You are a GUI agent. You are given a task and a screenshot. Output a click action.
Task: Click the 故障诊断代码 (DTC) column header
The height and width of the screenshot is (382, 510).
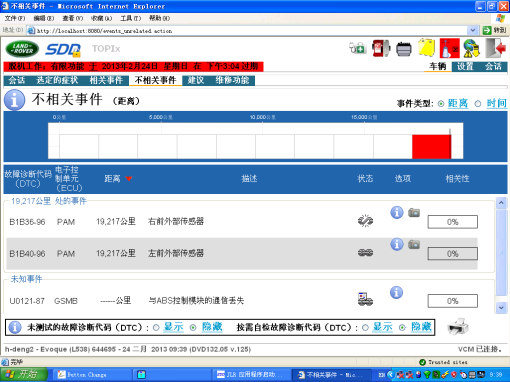click(28, 179)
